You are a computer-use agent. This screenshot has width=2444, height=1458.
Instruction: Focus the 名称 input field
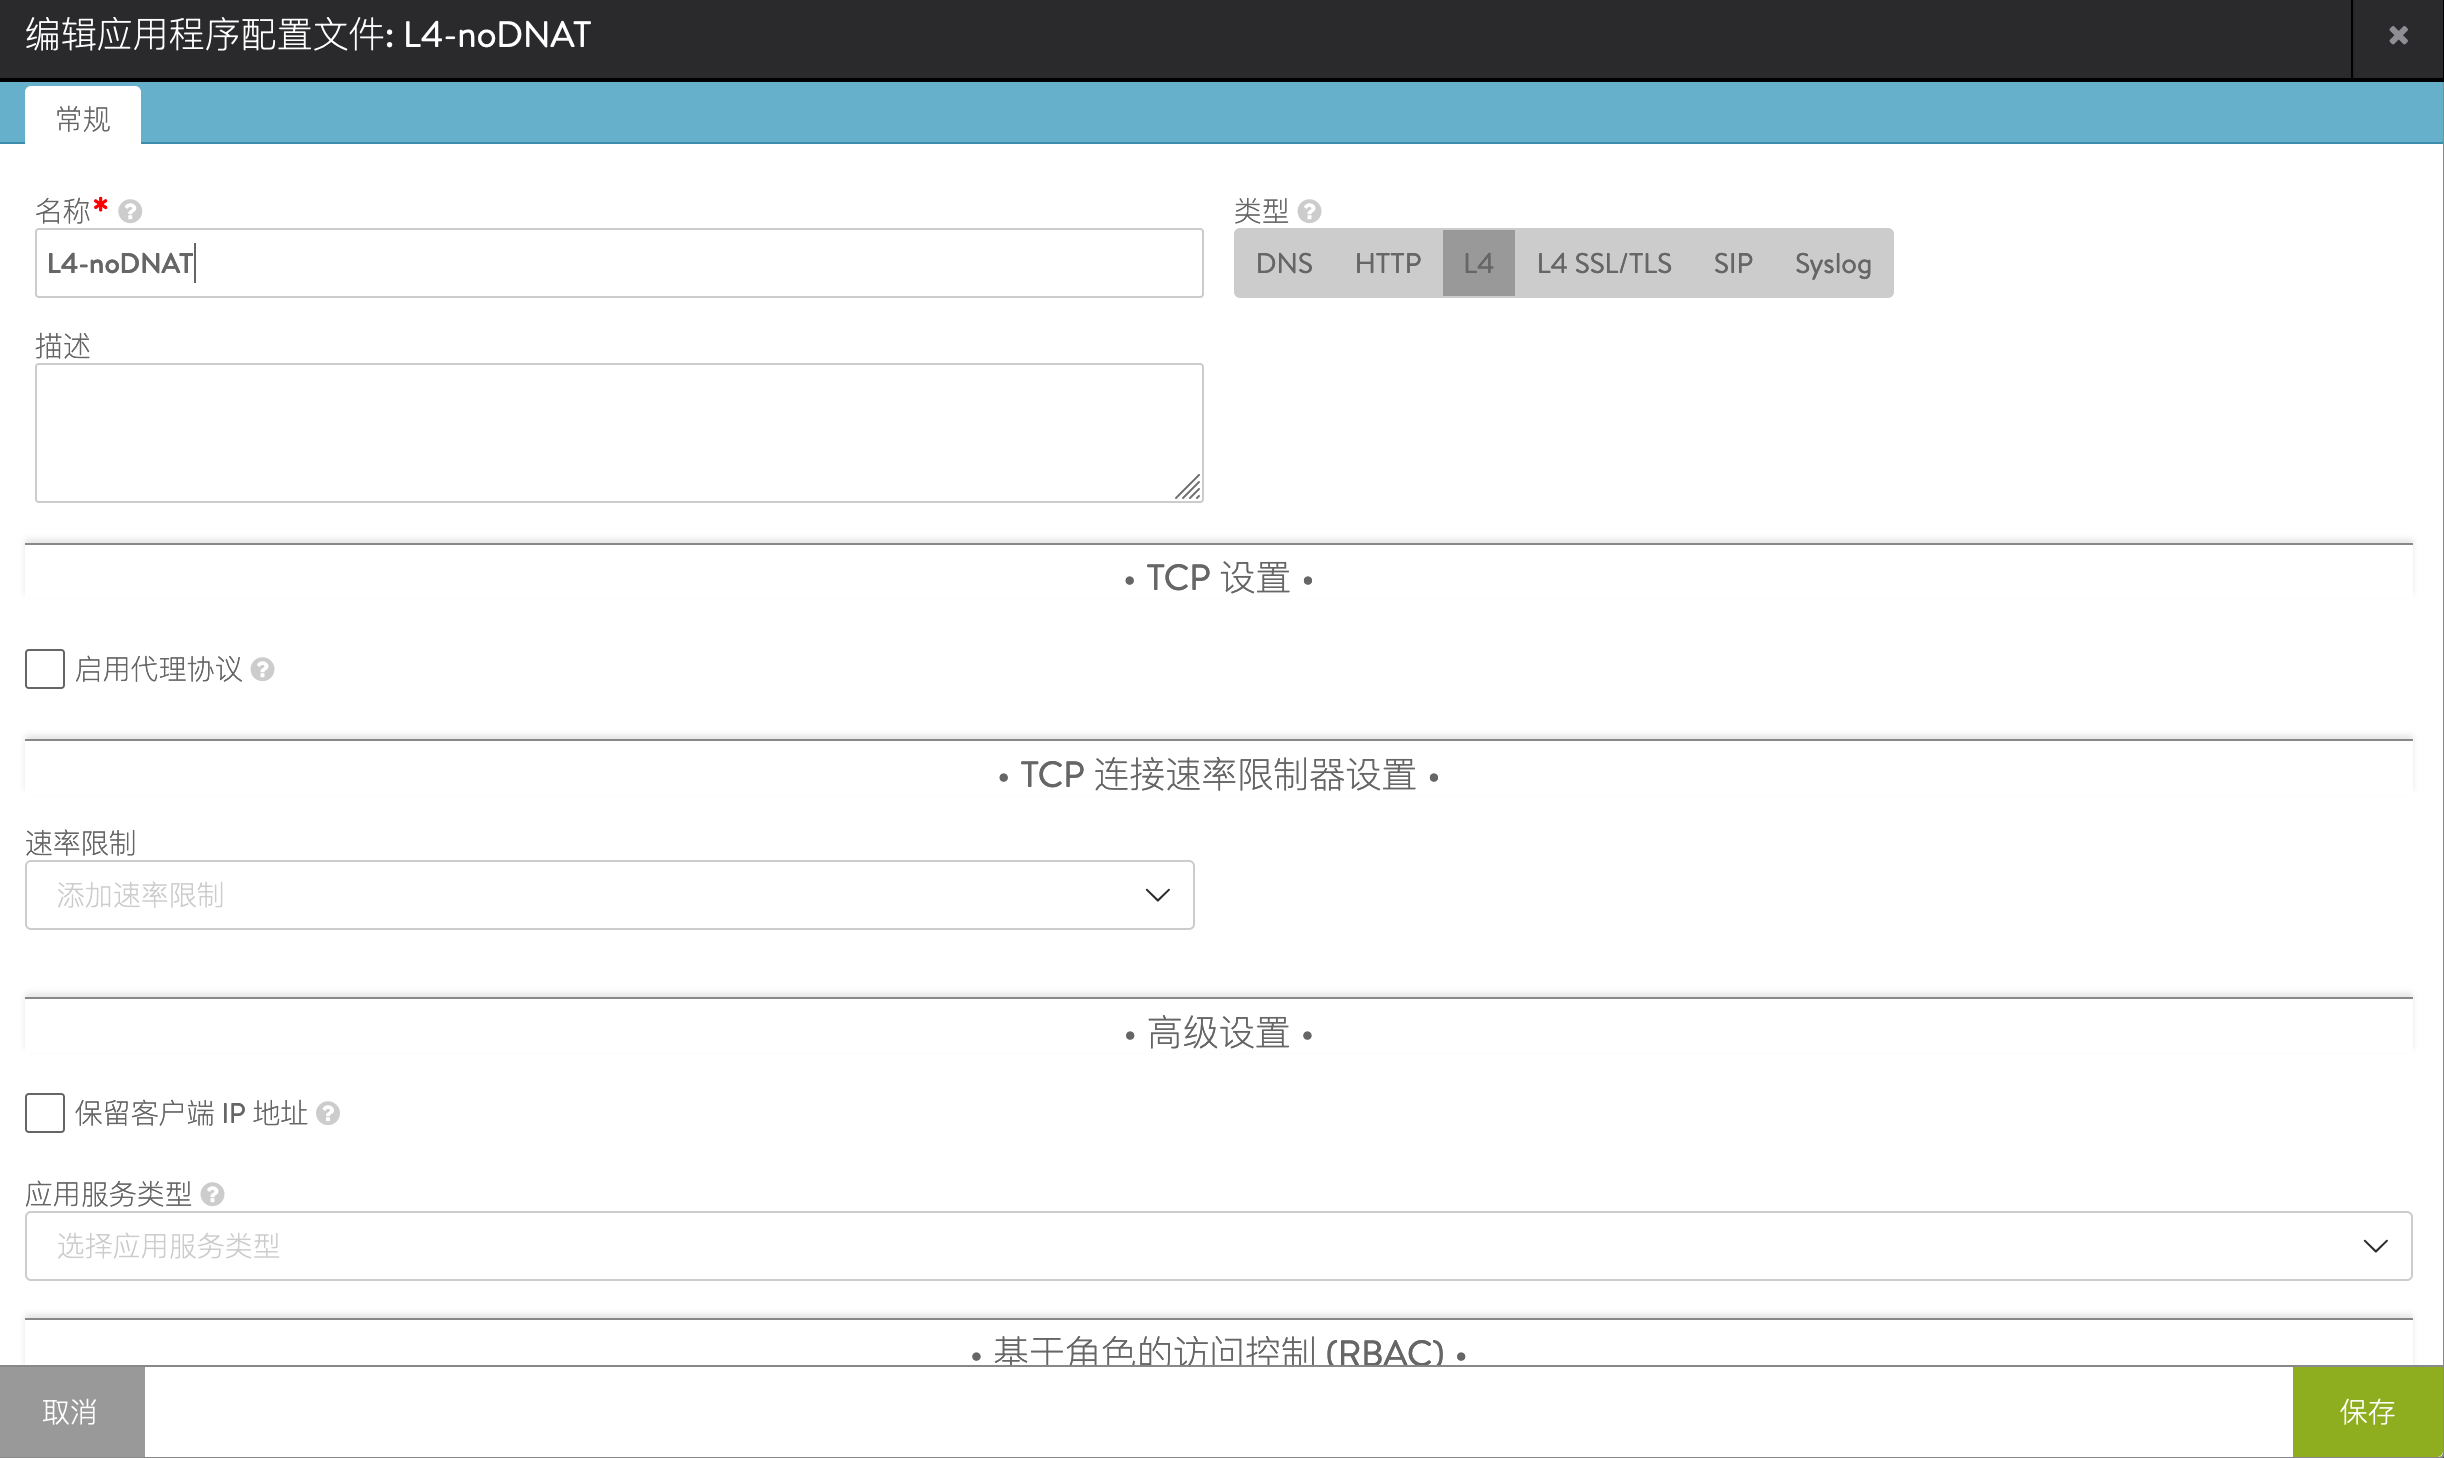619,263
